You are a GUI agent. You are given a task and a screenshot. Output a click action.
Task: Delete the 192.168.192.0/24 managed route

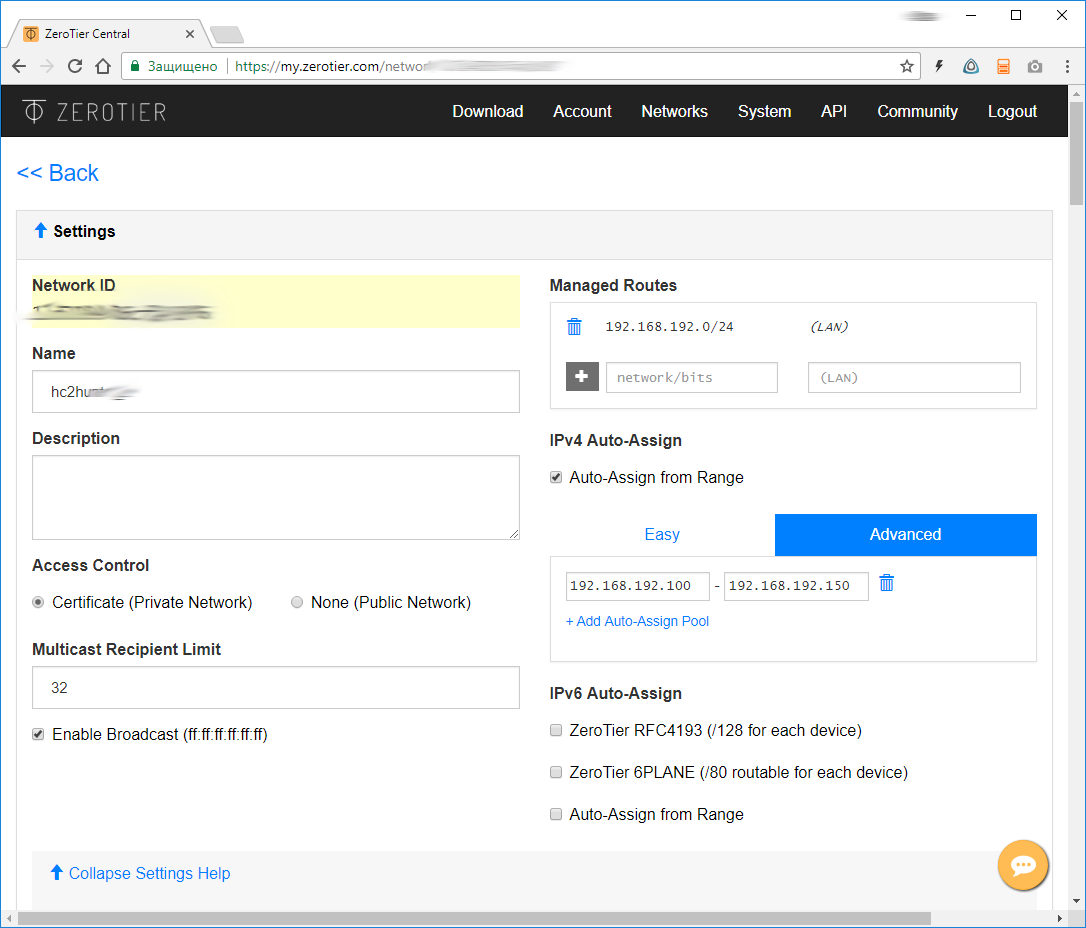tap(573, 326)
